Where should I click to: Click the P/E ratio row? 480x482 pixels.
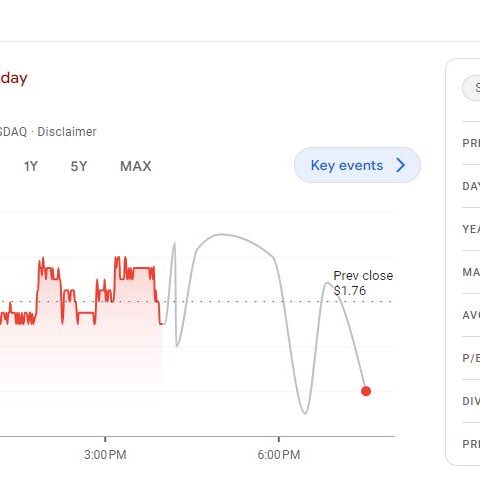[471, 358]
